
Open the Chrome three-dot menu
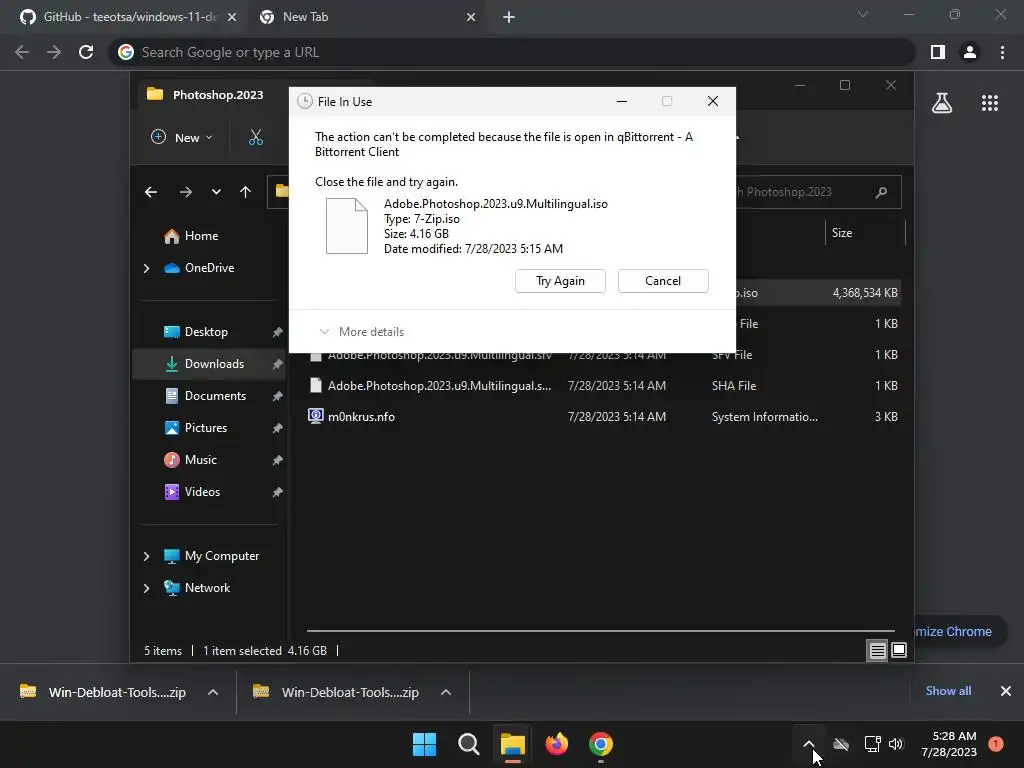pyautogui.click(x=1002, y=52)
